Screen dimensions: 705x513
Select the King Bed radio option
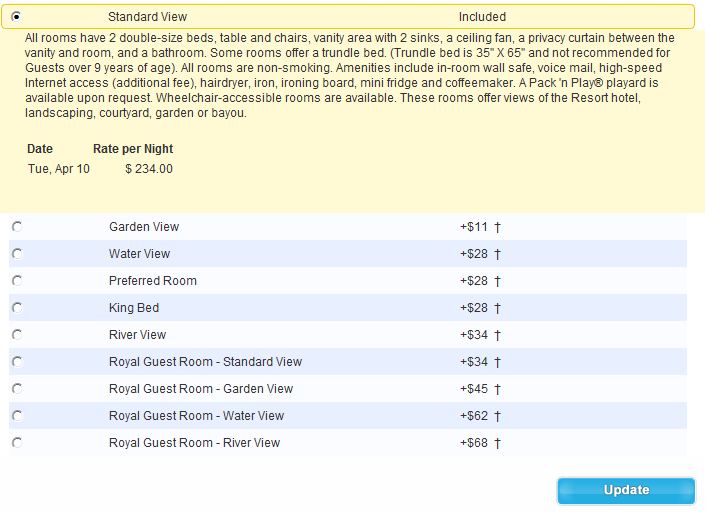click(17, 308)
